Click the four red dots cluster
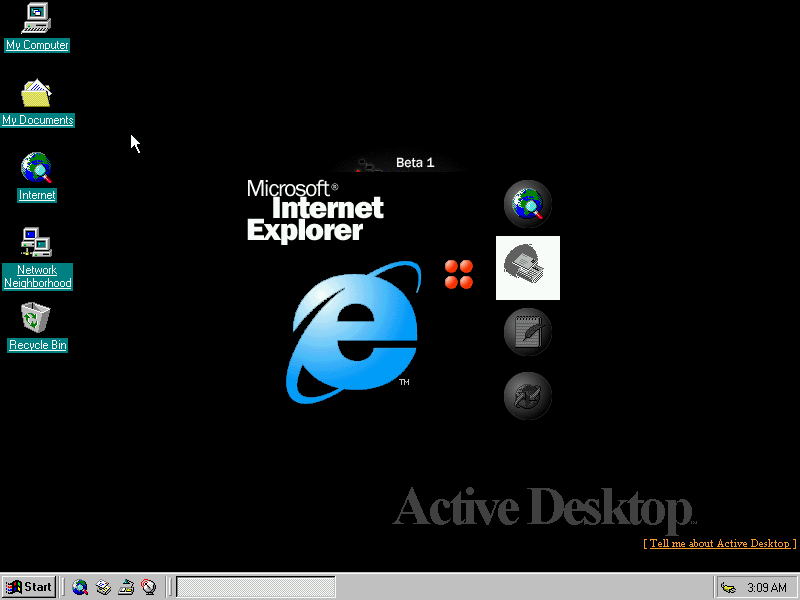The image size is (800, 600). point(459,274)
